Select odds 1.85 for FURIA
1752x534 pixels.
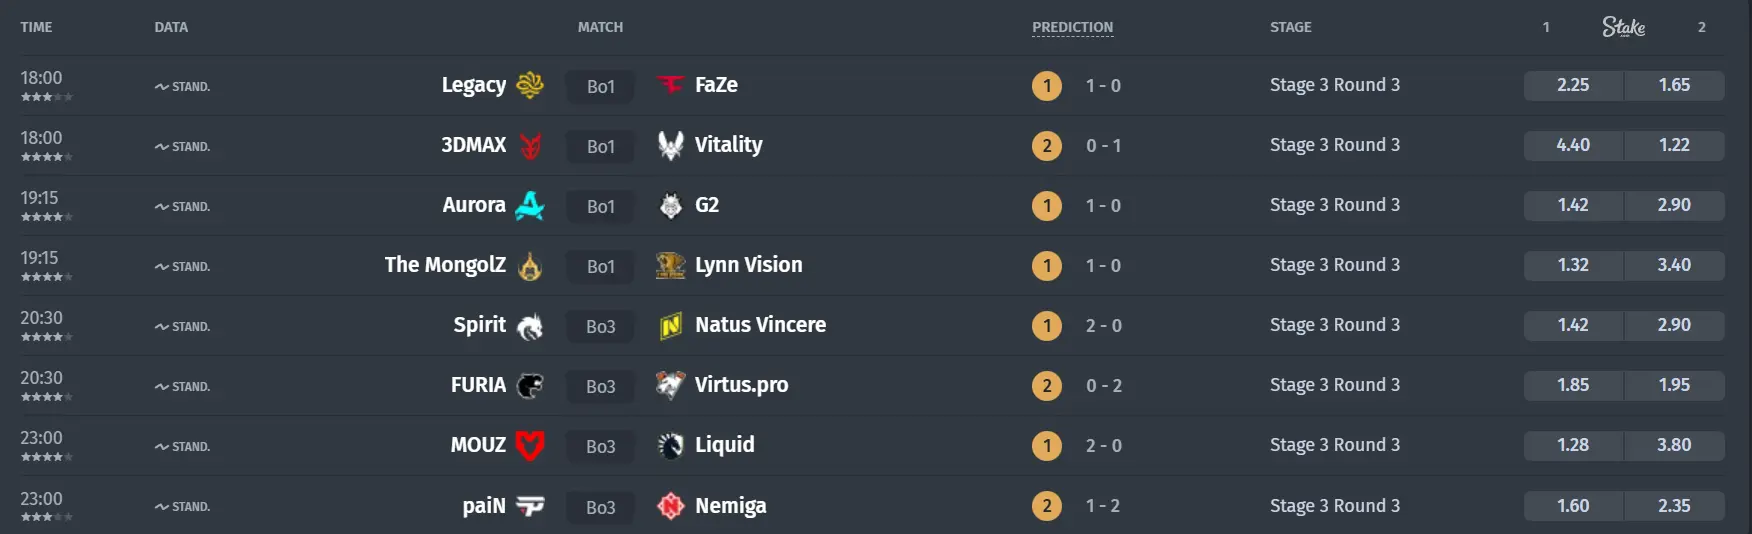(1573, 385)
